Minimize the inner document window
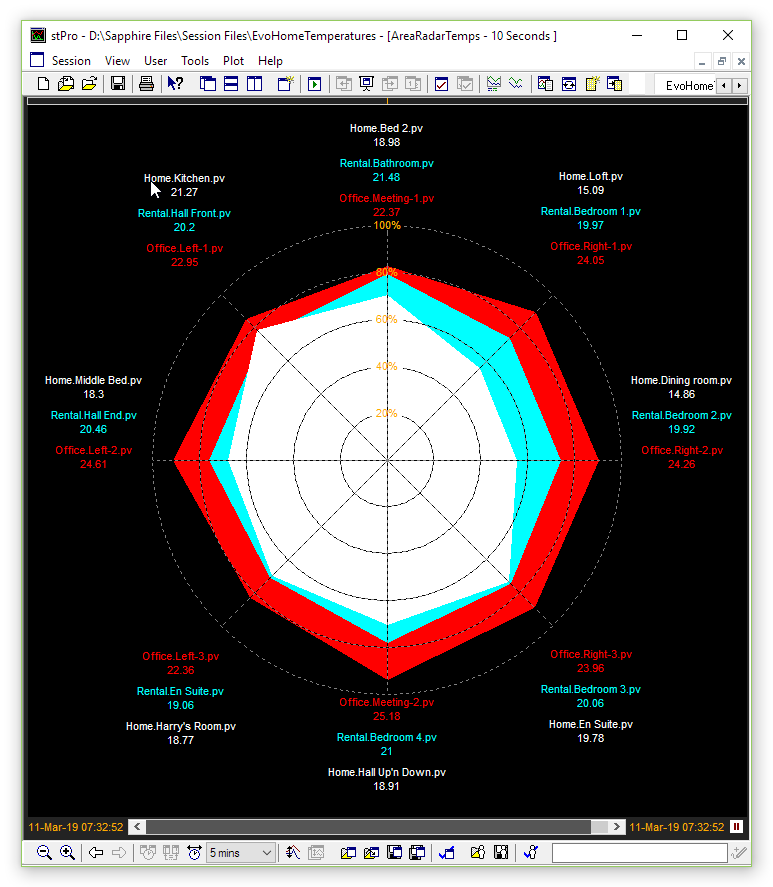 tap(702, 61)
